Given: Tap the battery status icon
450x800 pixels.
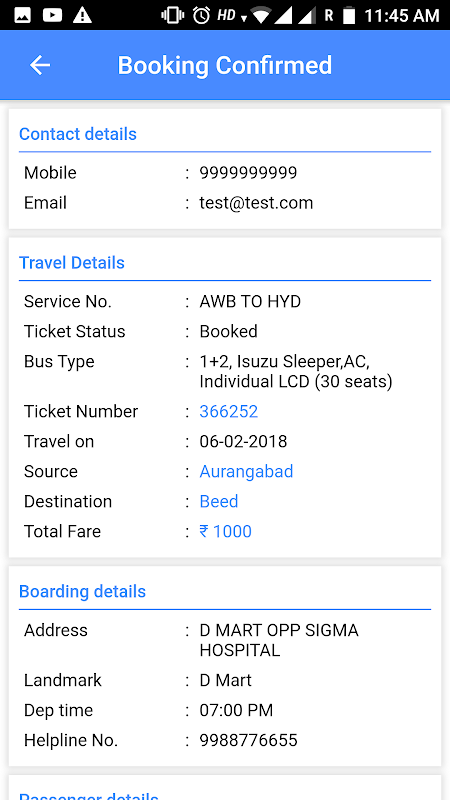Looking at the screenshot, I should [x=348, y=15].
